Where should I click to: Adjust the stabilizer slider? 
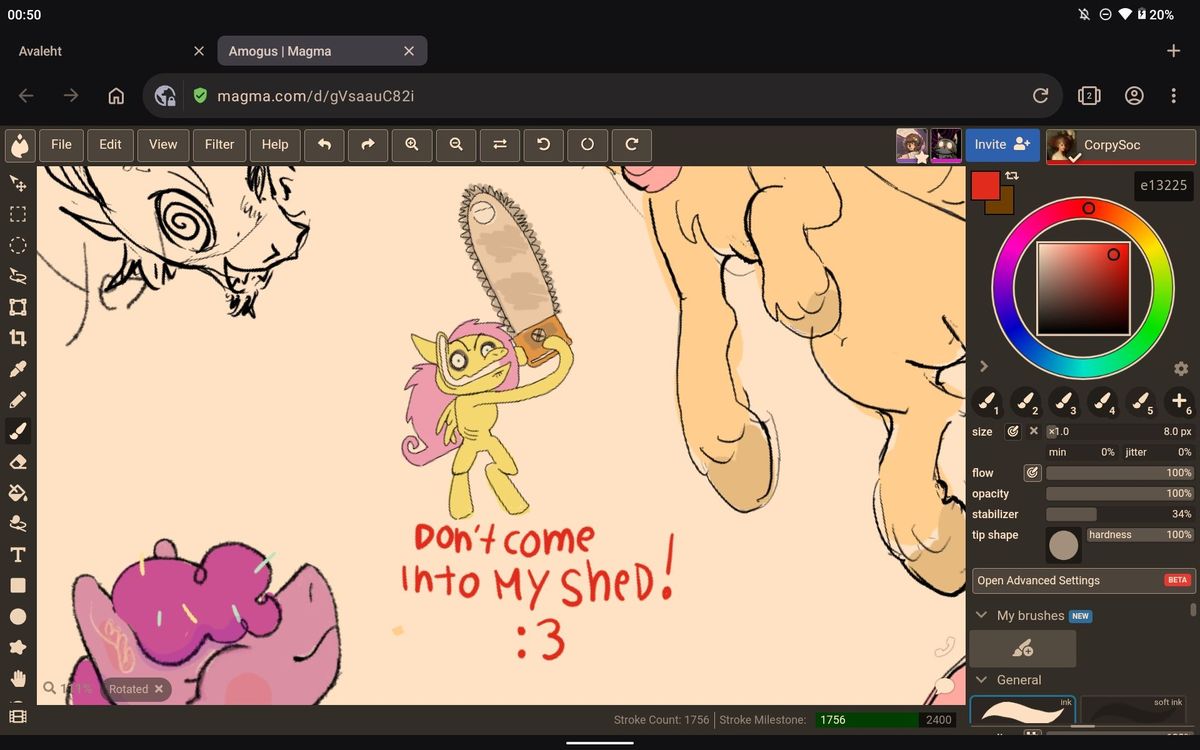pyautogui.click(x=1120, y=514)
